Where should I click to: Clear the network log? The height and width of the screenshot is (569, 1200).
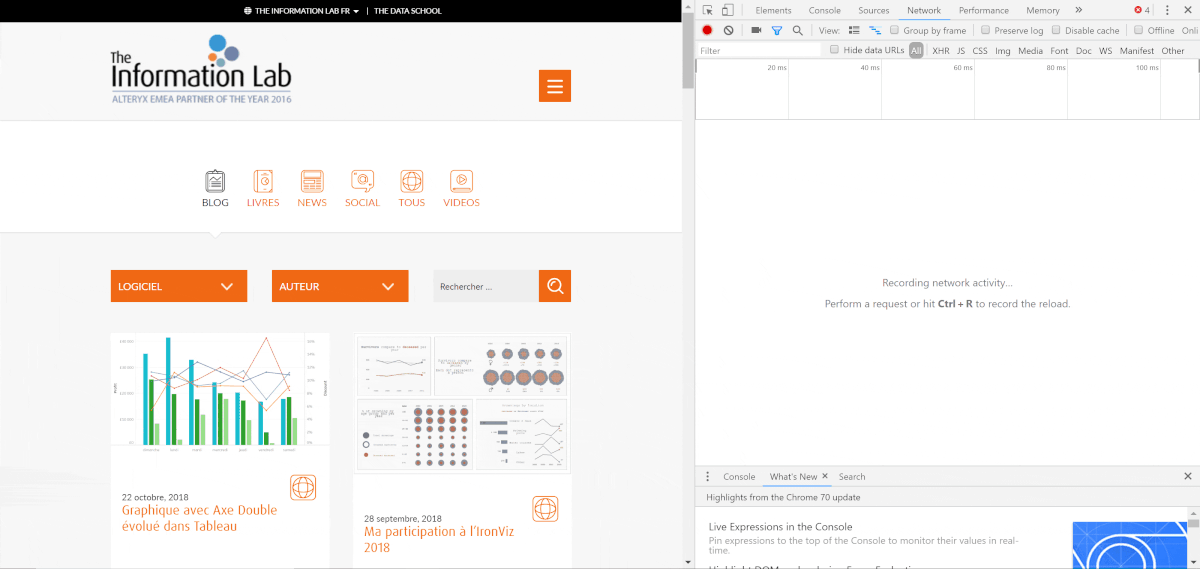[728, 30]
